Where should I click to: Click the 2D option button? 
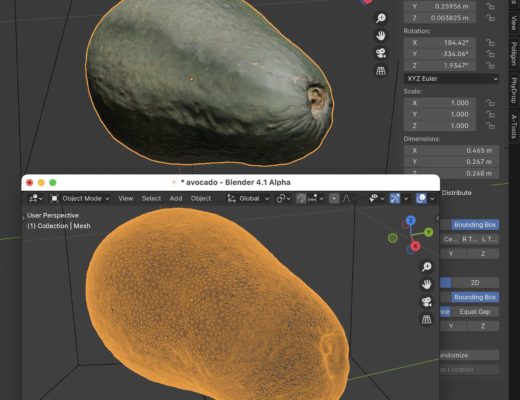475,283
